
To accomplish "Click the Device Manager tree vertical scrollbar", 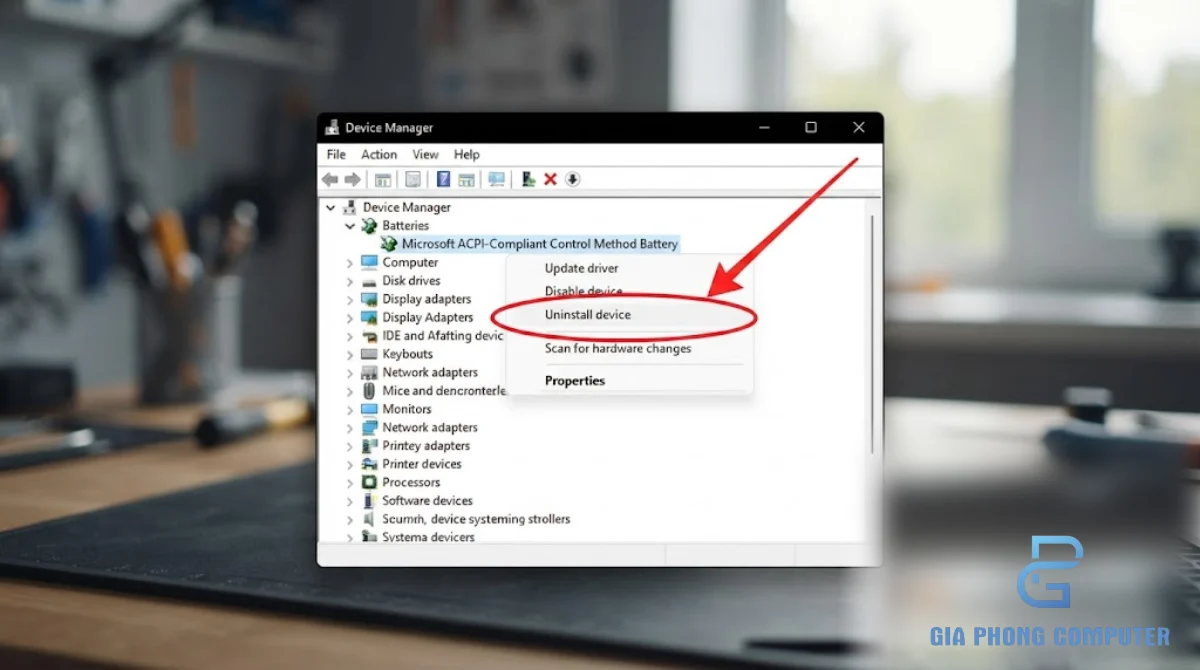I will click(873, 335).
